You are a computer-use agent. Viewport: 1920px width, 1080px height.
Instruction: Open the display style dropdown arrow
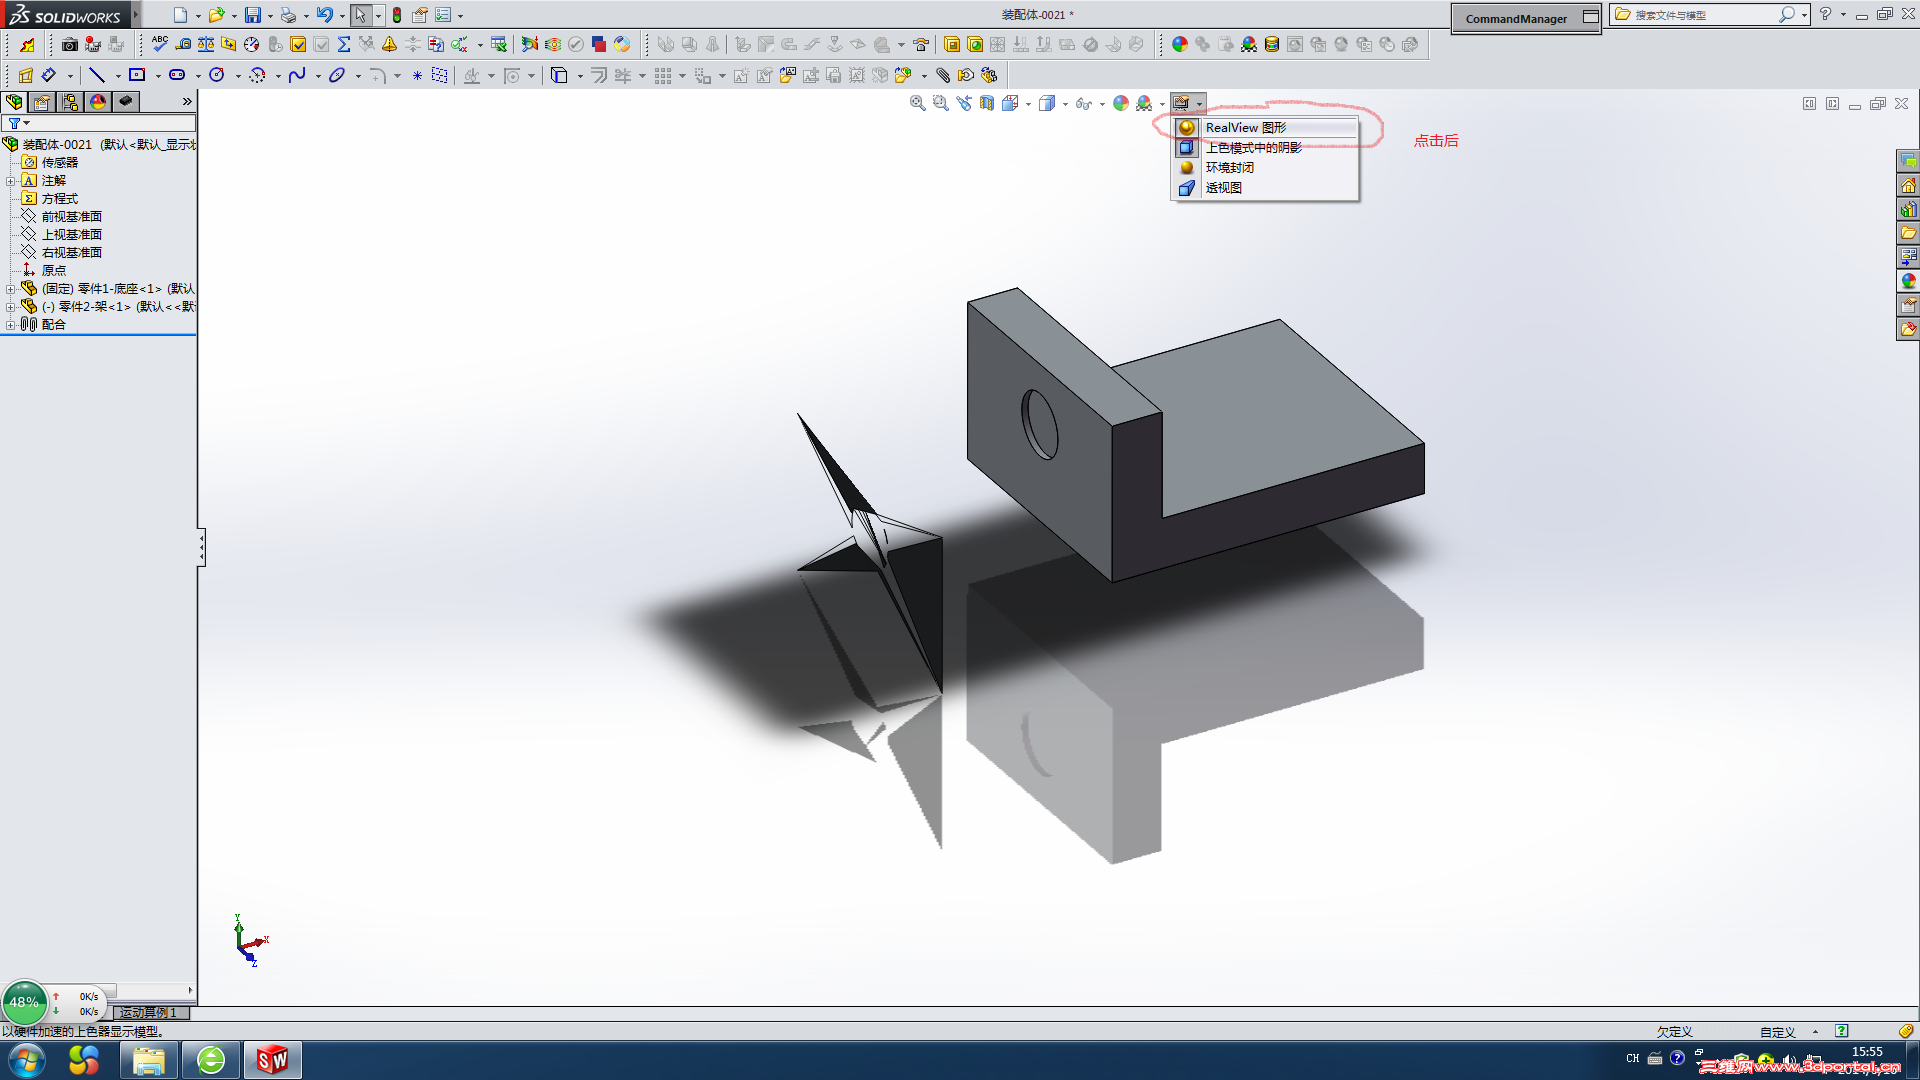pyautogui.click(x=1065, y=104)
